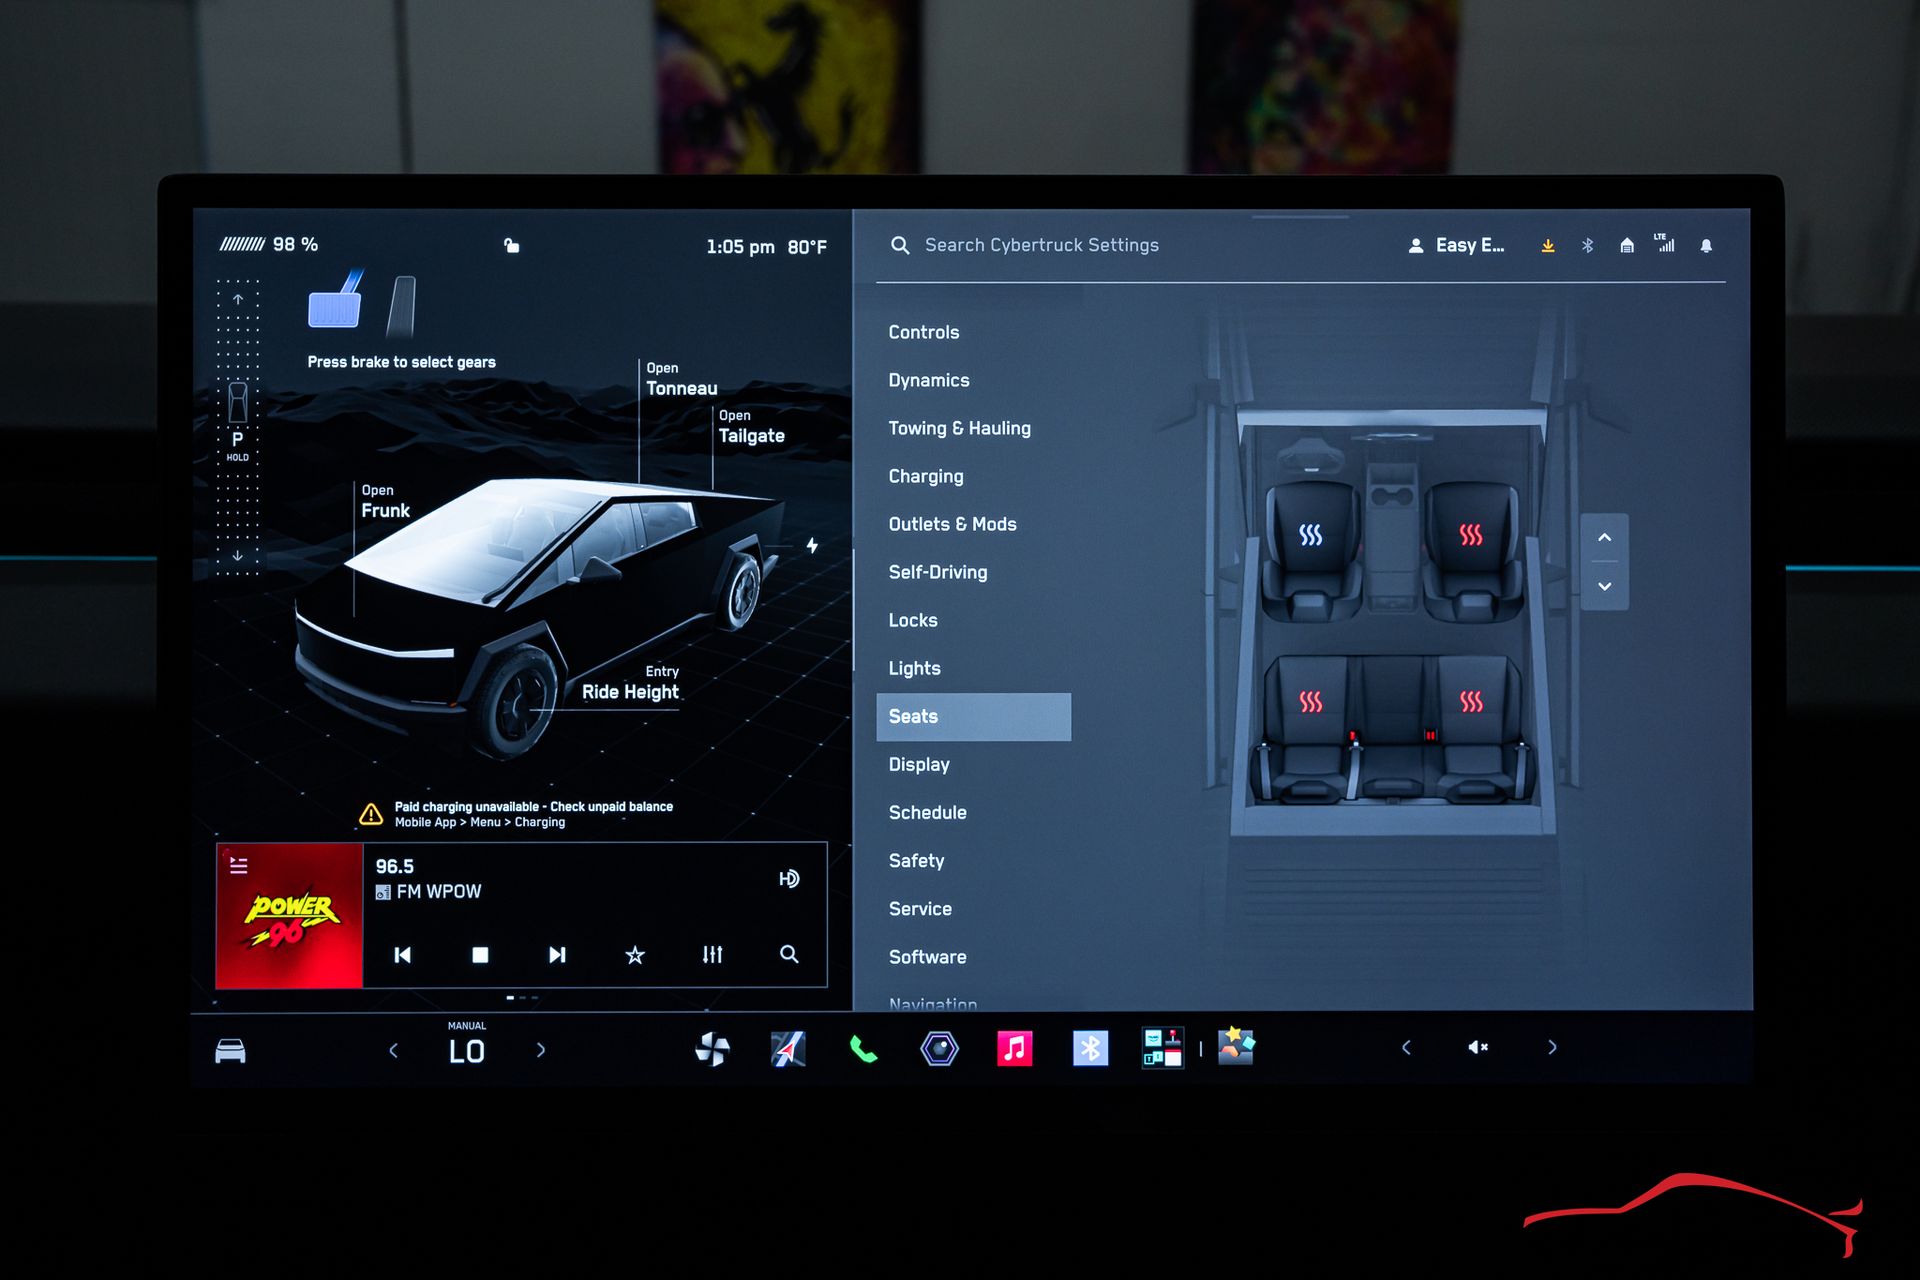Screen dimensions: 1920x1280
Task: Tap the car controls icon
Action: (x=230, y=1051)
